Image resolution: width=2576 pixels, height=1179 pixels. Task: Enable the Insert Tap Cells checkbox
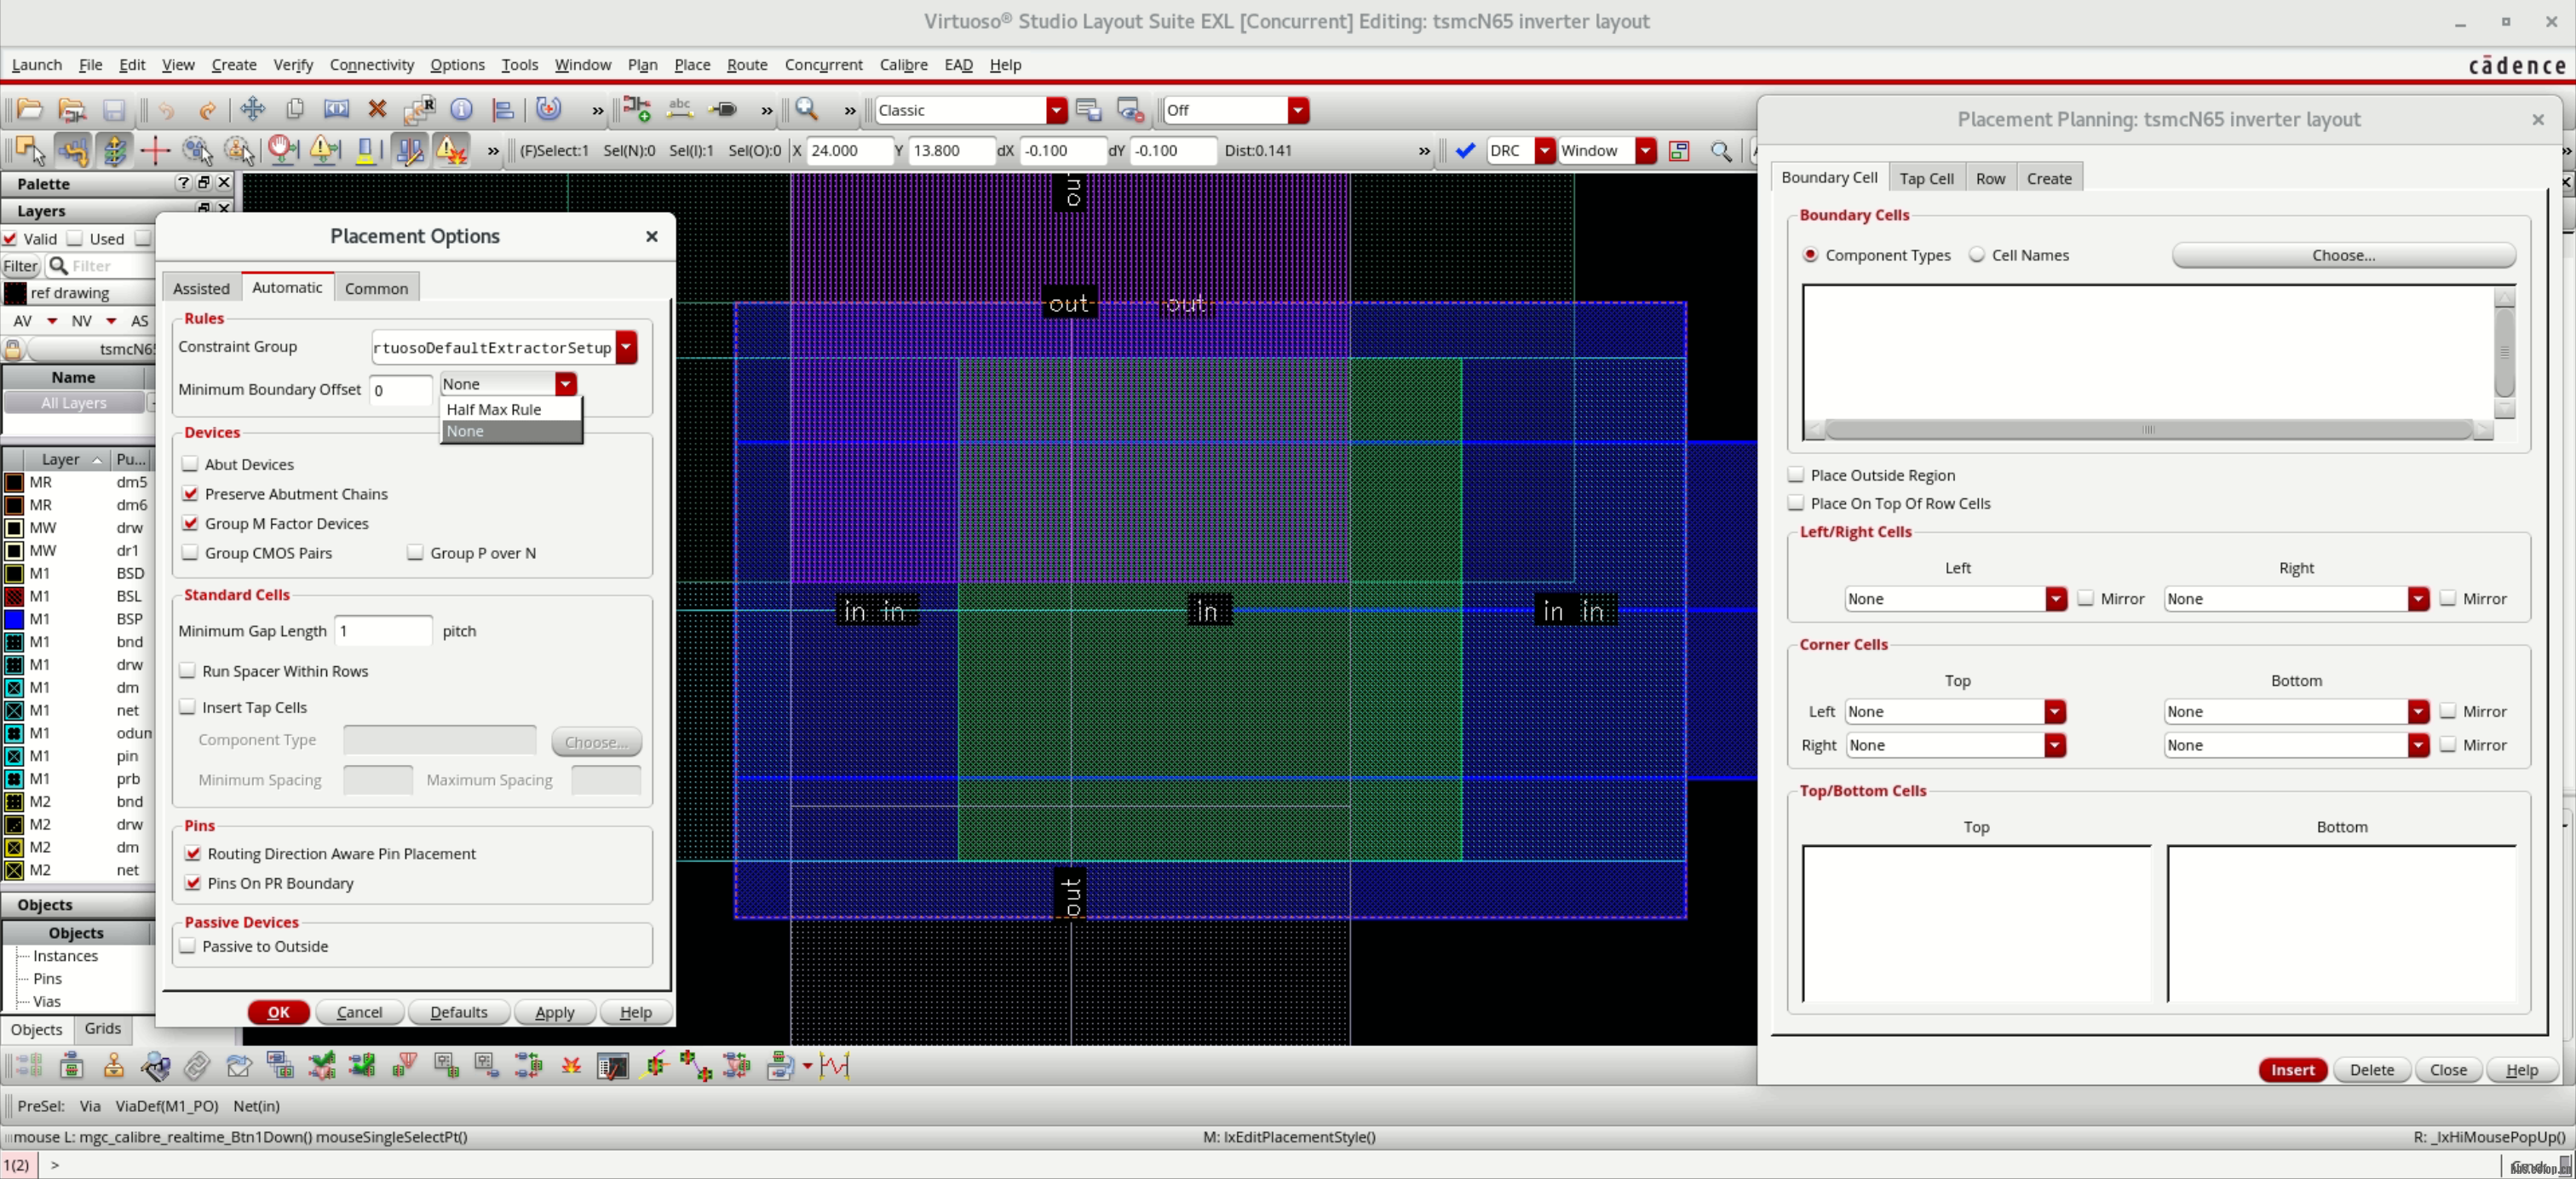(x=188, y=706)
